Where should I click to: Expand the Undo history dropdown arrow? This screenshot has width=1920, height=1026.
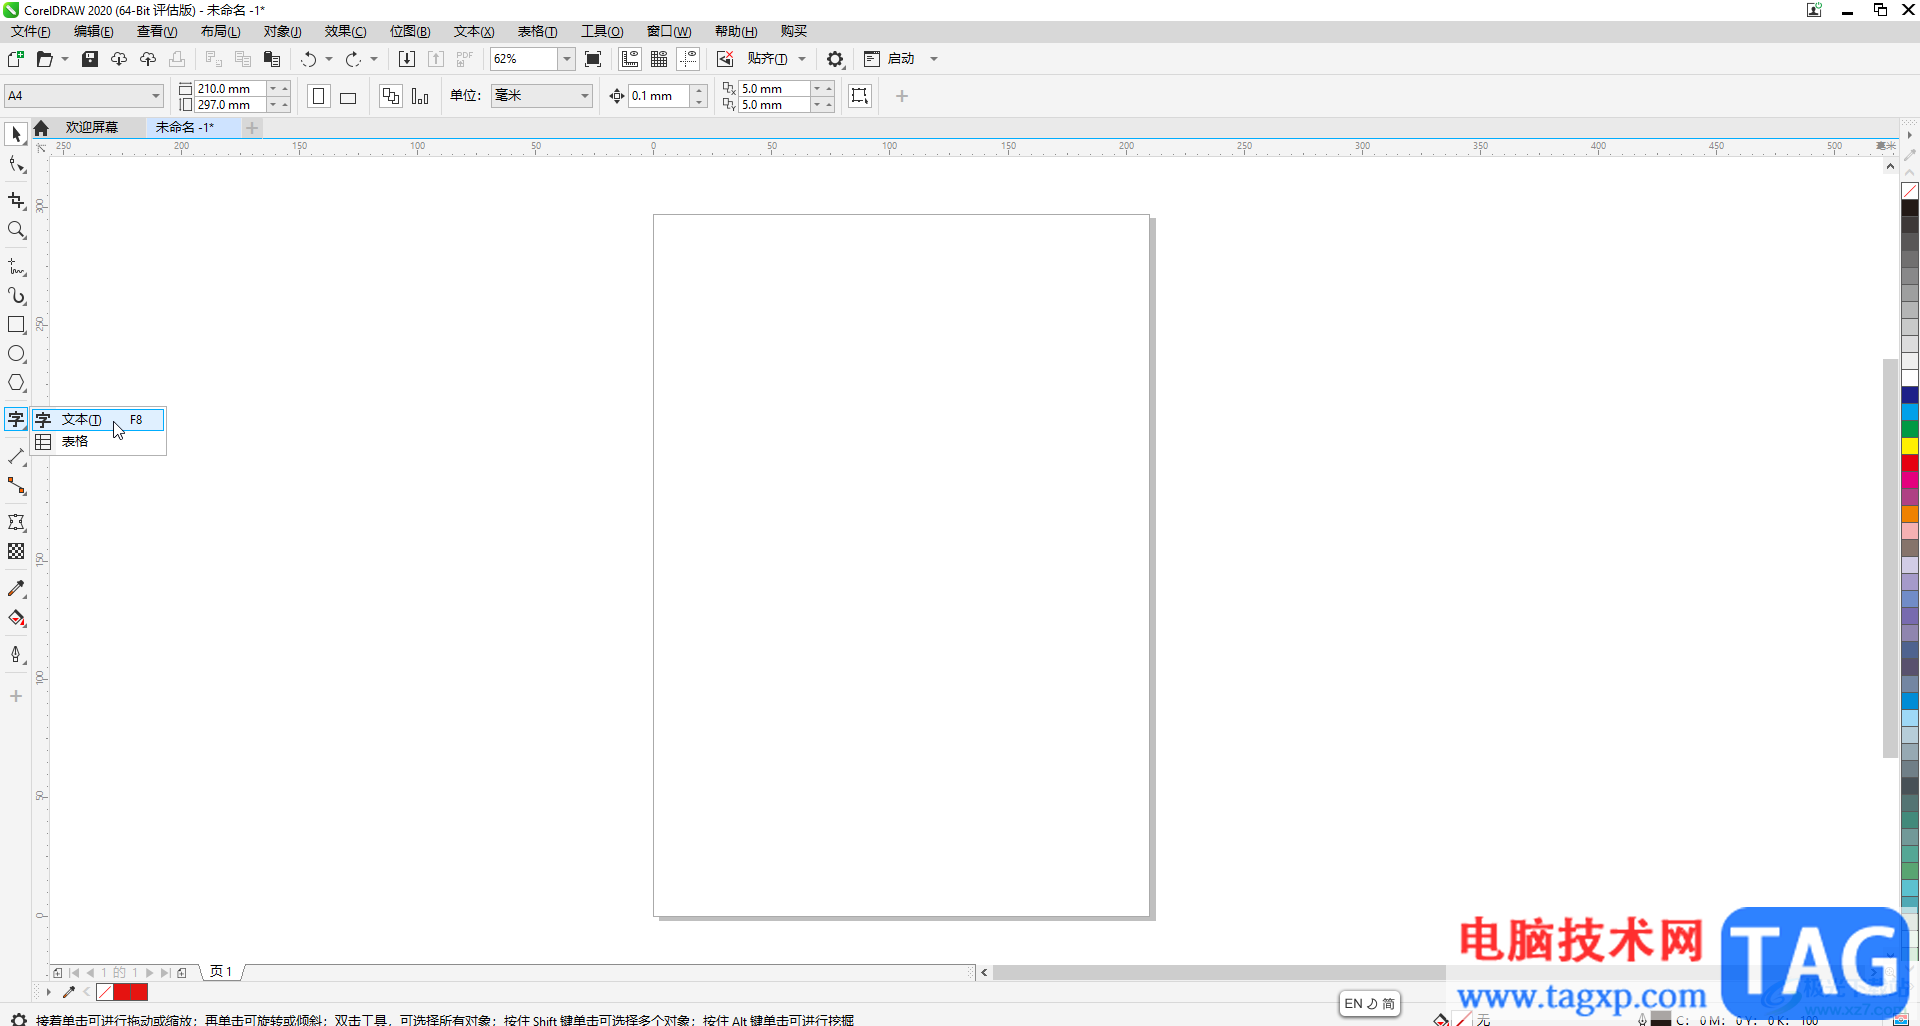(329, 59)
